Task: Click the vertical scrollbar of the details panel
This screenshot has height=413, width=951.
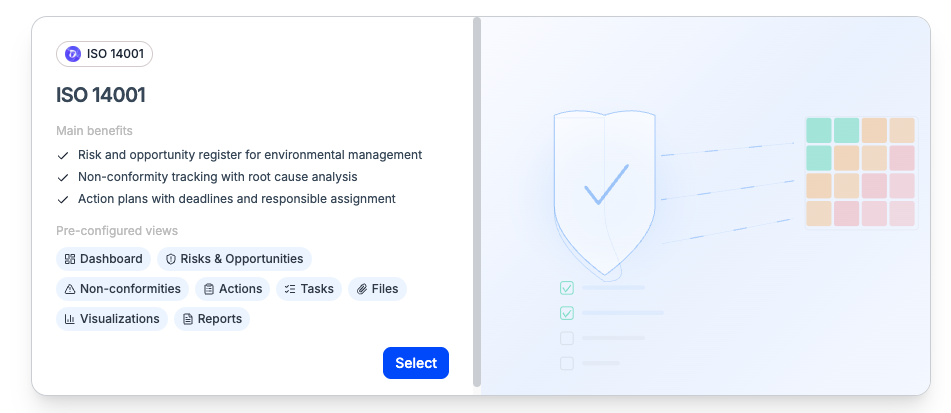Action: (x=477, y=202)
